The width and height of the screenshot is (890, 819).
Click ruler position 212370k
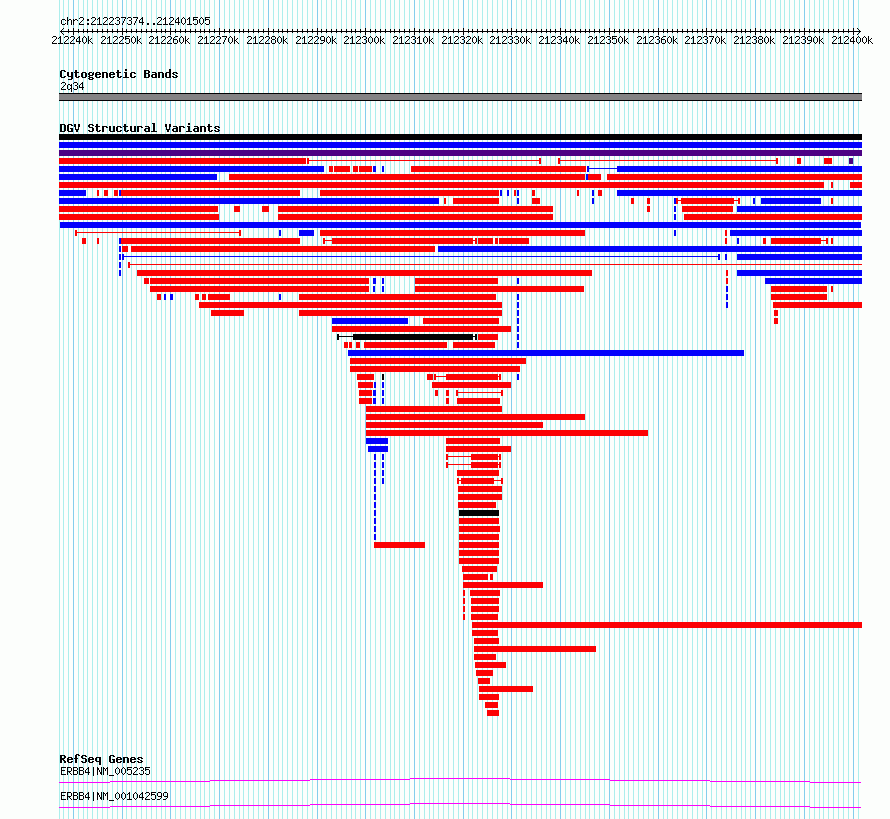705,40
